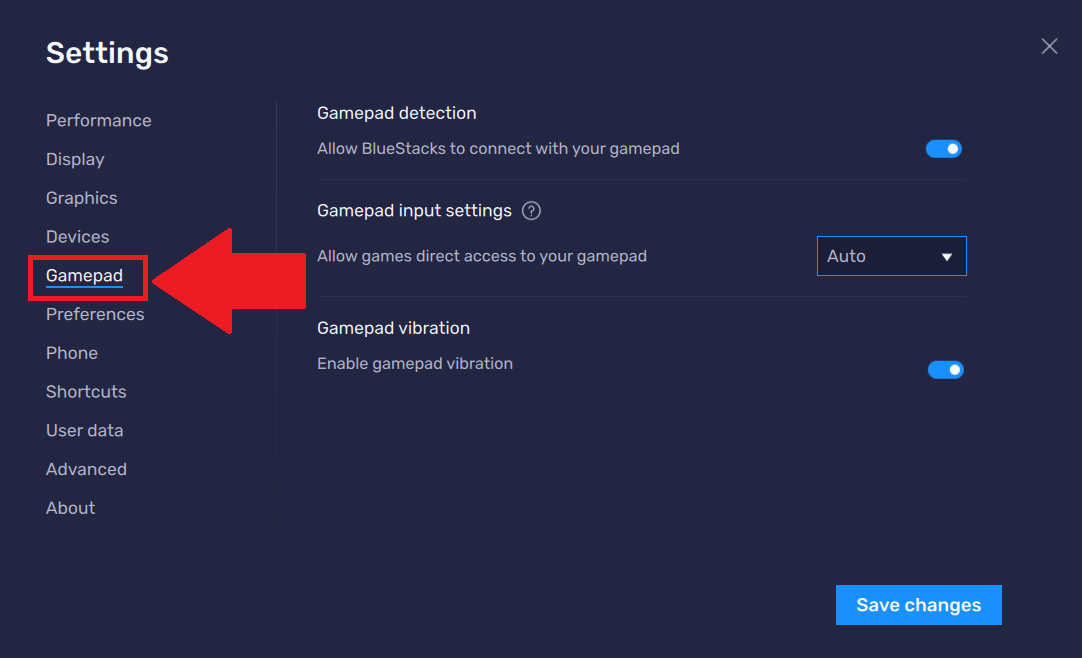
Task: Click the Gamepad vibration heading
Action: (393, 328)
